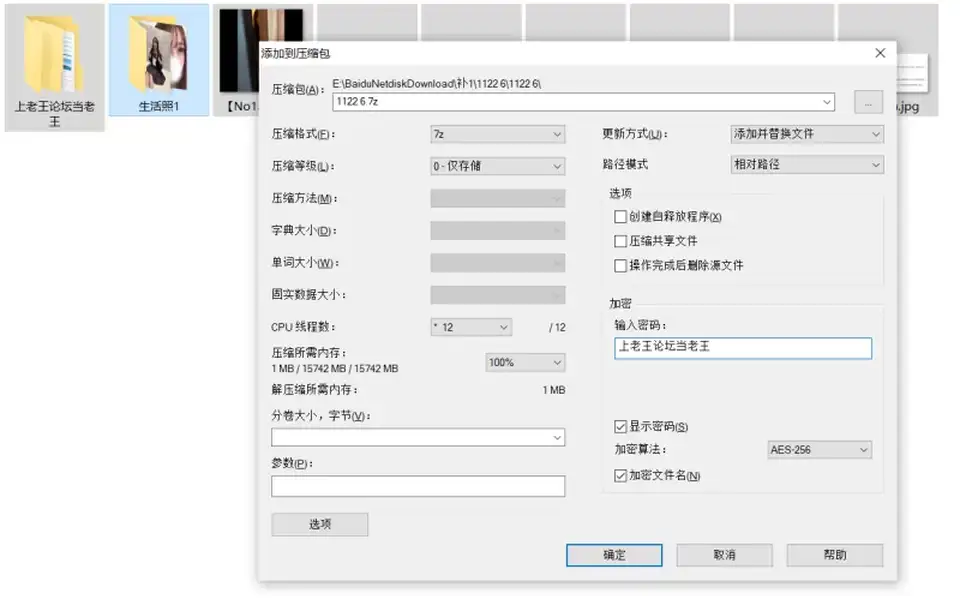The height and width of the screenshot is (599, 960).
Task: Click the browse (...) button beside archive name
Action: point(868,102)
